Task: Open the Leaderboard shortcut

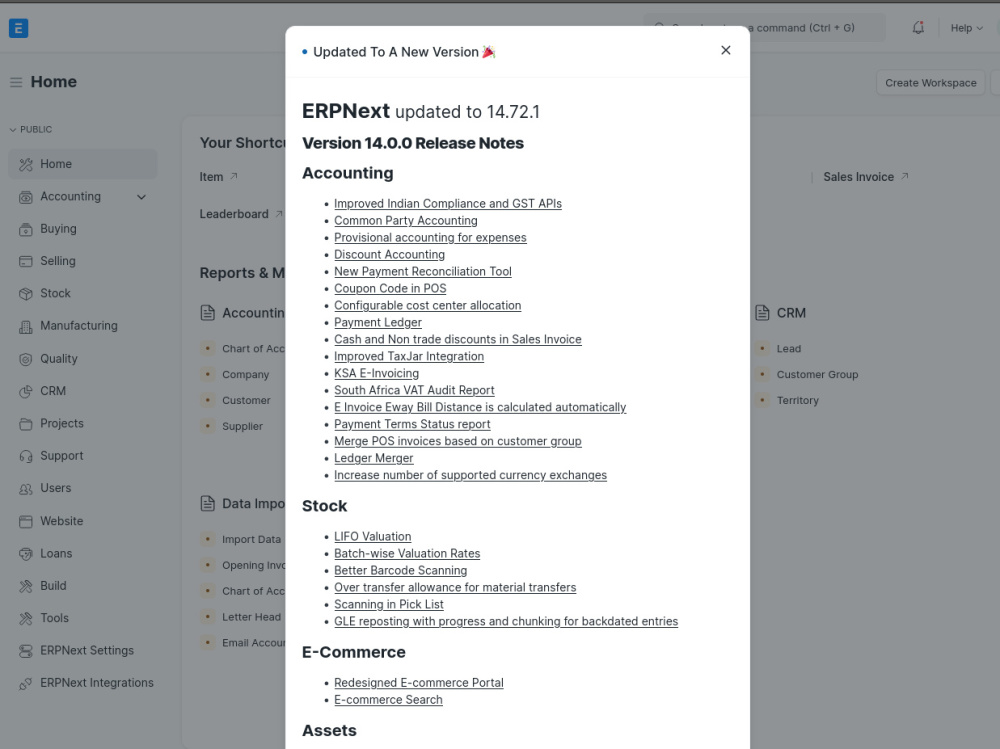Action: (234, 214)
